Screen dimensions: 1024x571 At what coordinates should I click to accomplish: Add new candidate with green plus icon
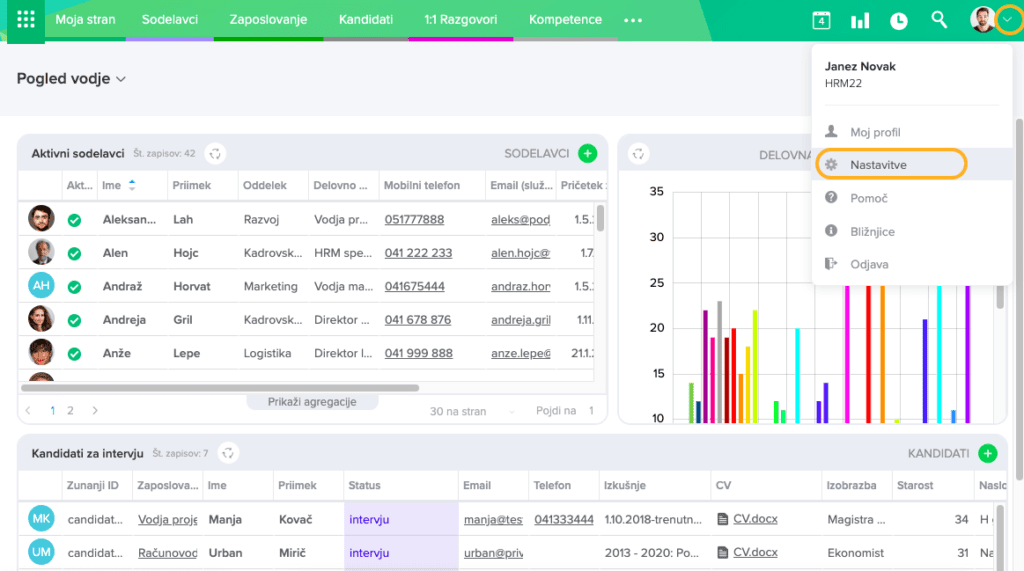click(x=988, y=453)
